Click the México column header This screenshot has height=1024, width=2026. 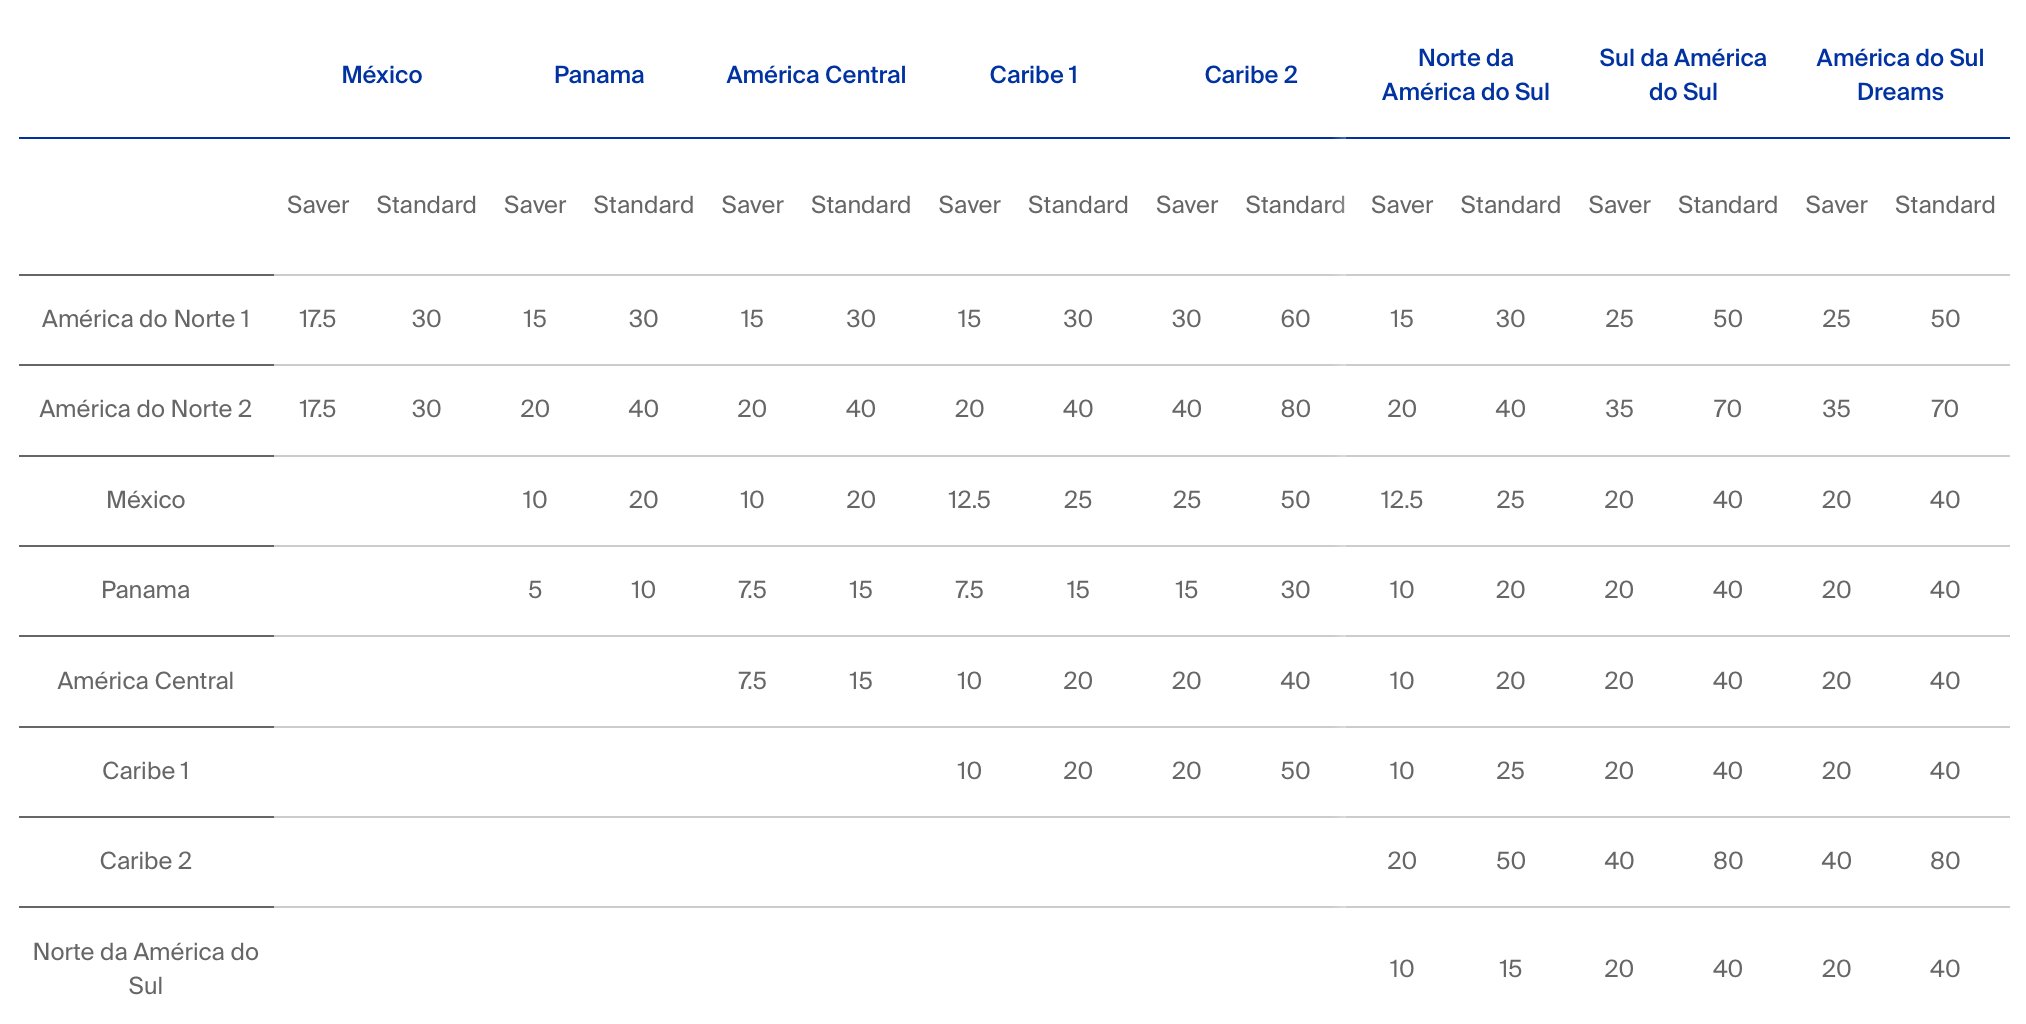tap(381, 75)
